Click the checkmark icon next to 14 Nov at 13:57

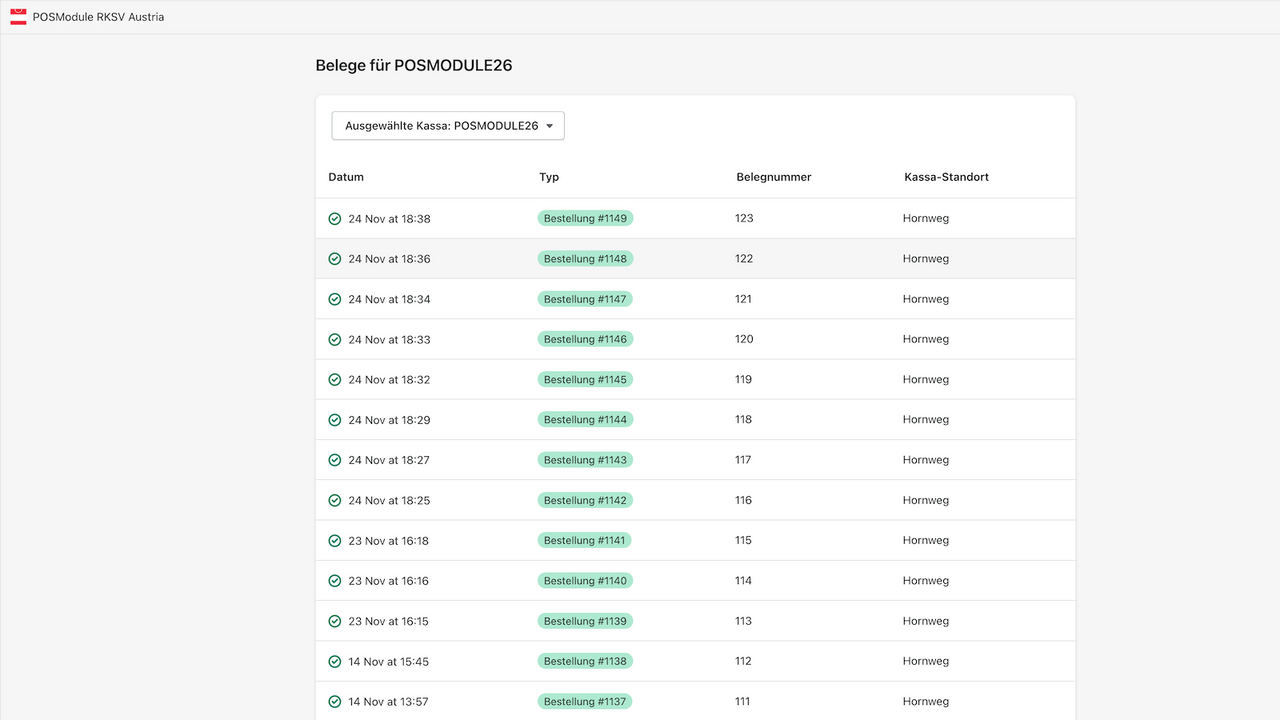(334, 701)
